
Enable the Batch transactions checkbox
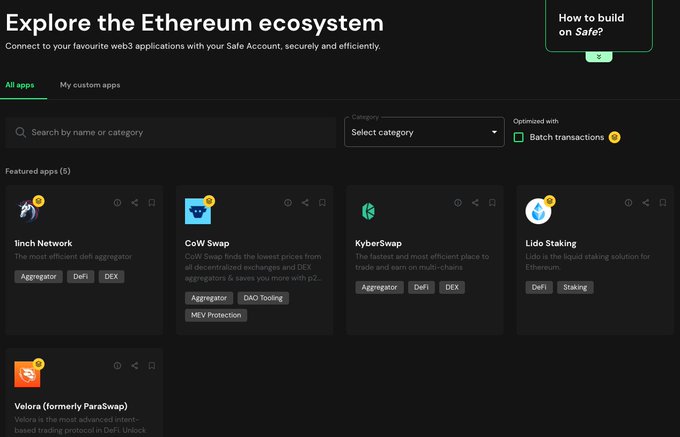point(518,137)
